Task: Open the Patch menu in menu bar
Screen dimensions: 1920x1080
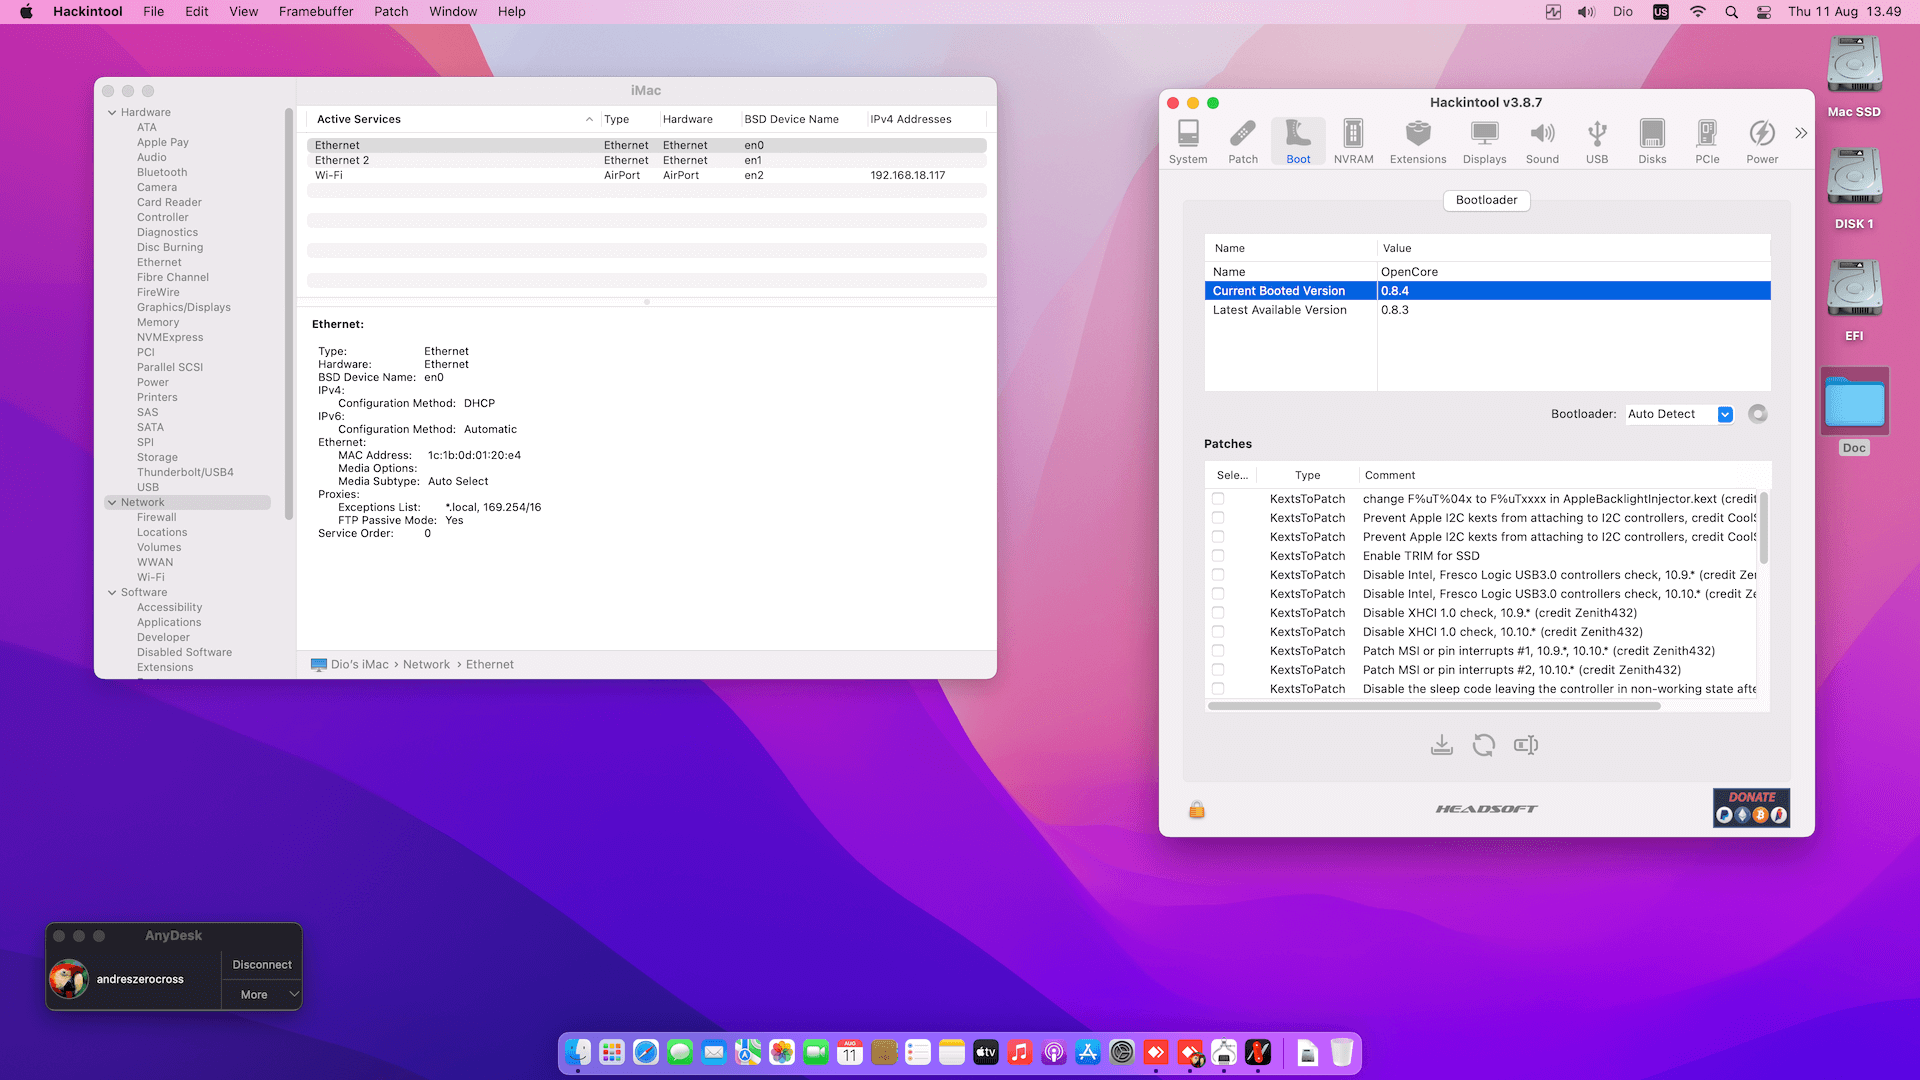Action: [x=391, y=12]
